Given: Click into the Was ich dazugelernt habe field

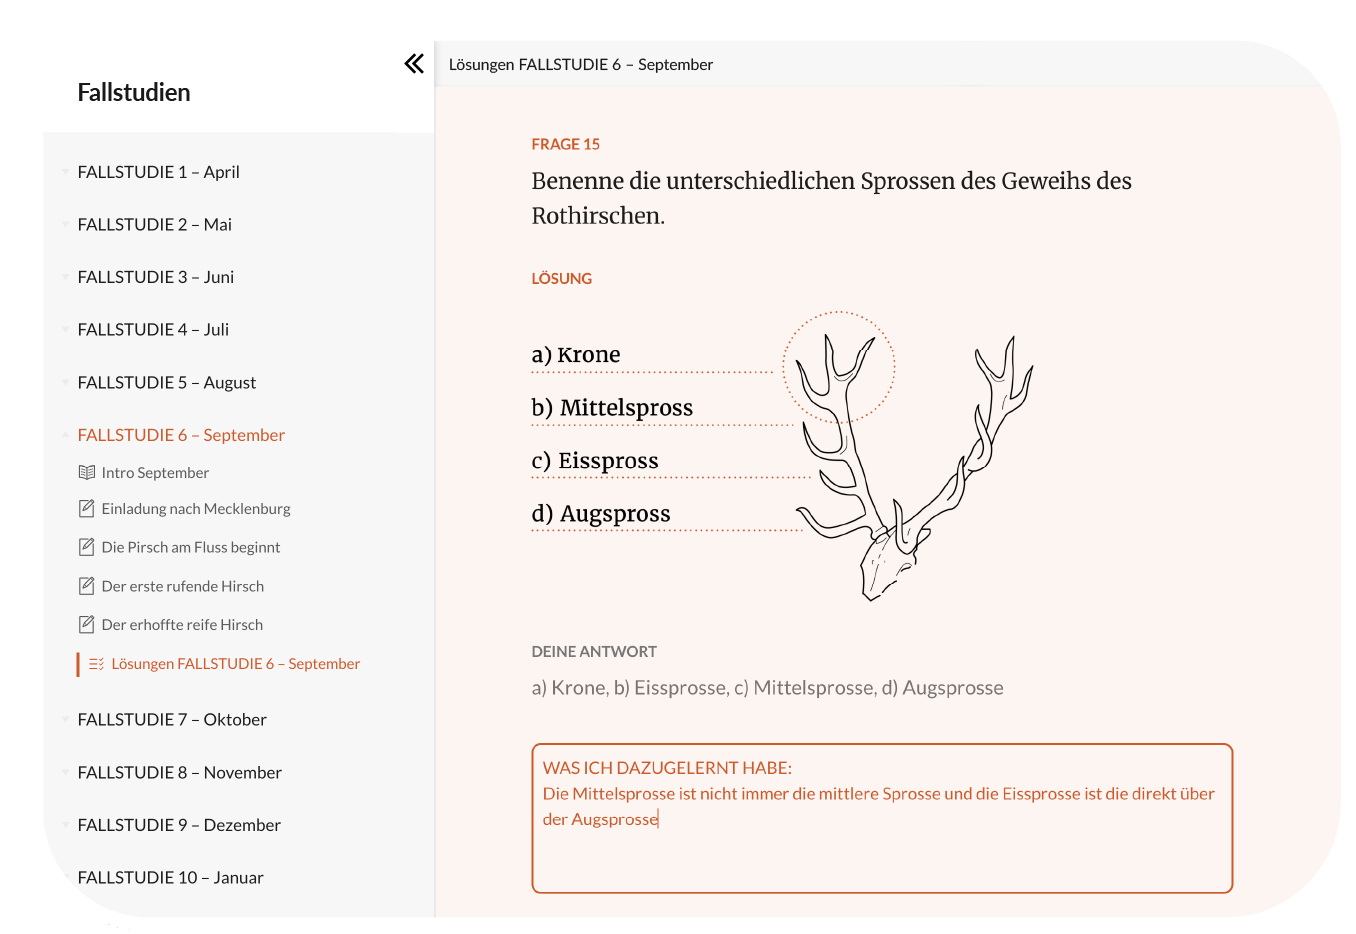Looking at the screenshot, I should [882, 818].
